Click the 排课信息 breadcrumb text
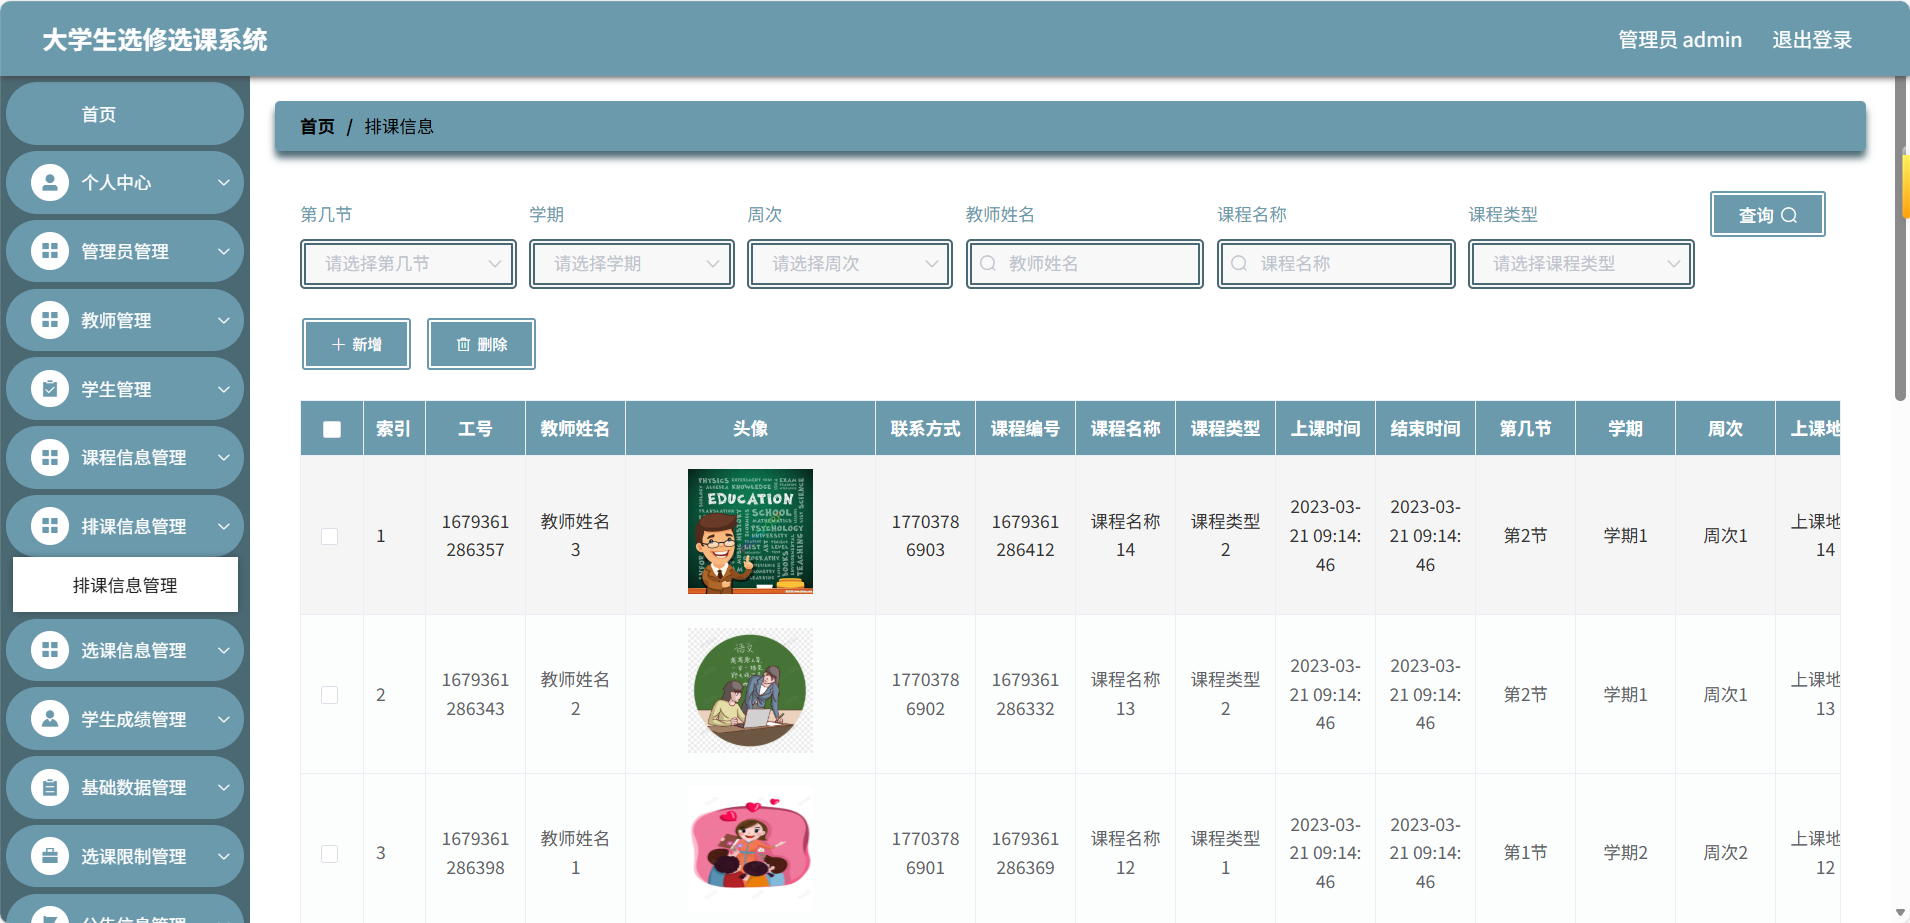The image size is (1910, 923). pos(399,127)
